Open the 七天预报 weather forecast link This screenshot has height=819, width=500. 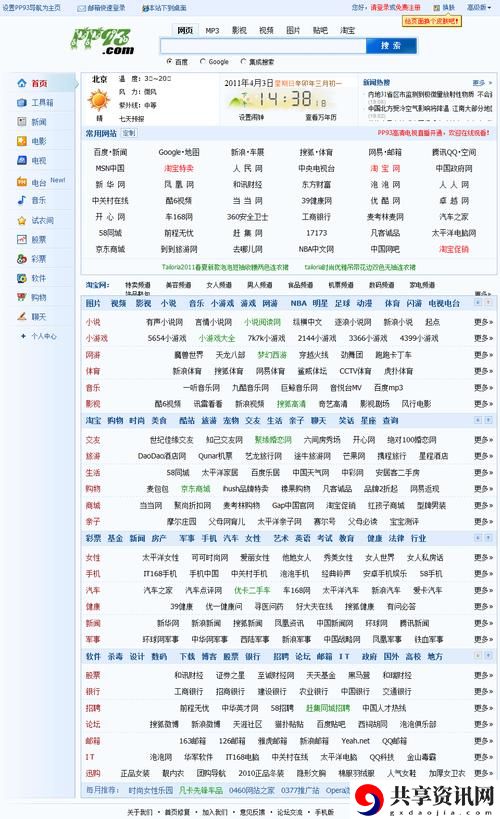[131, 119]
